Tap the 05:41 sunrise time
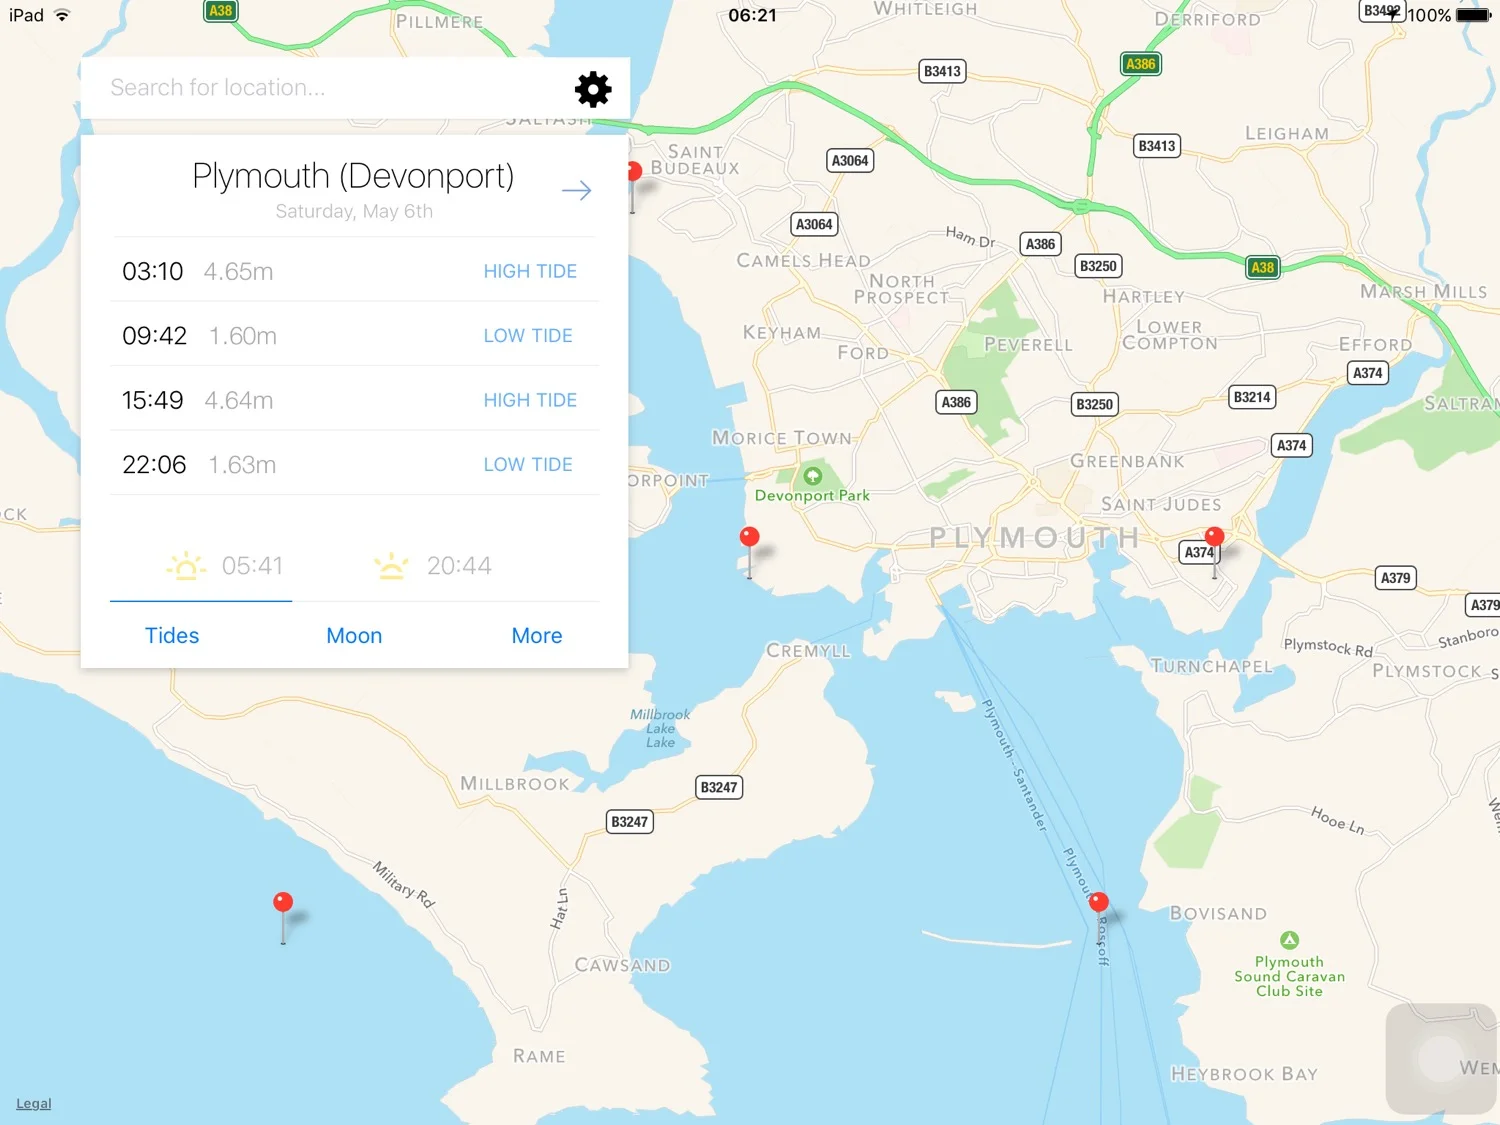Viewport: 1500px width, 1125px height. pyautogui.click(x=252, y=566)
